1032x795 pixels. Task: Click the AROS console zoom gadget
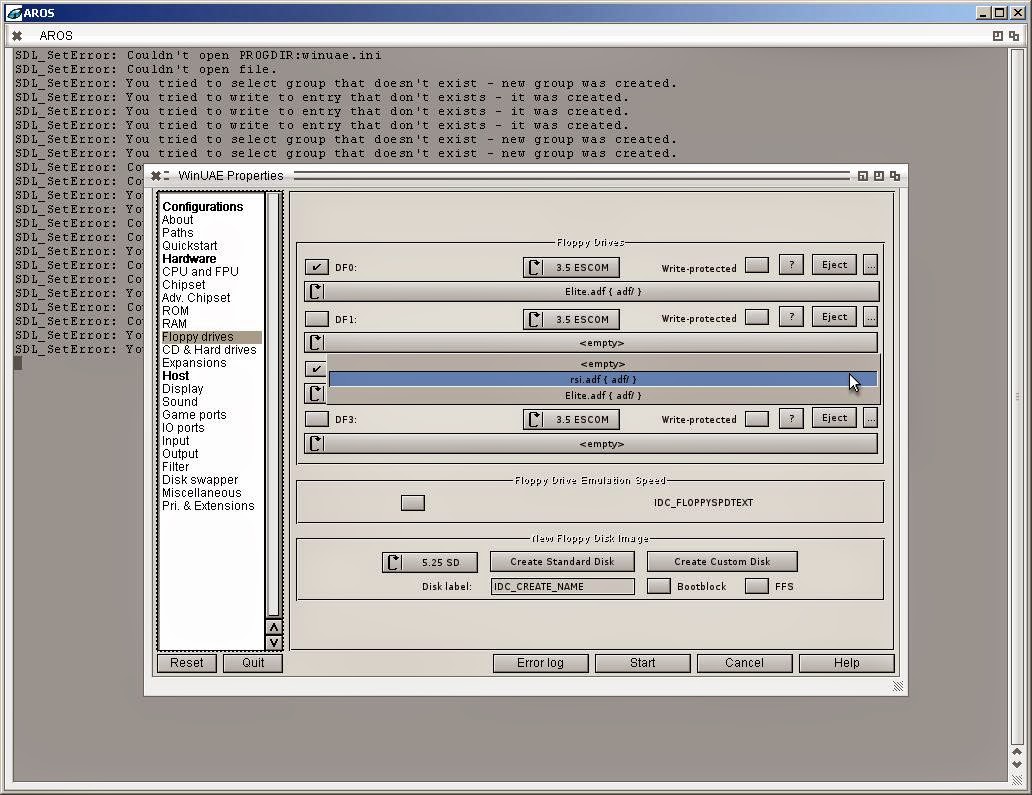click(998, 36)
